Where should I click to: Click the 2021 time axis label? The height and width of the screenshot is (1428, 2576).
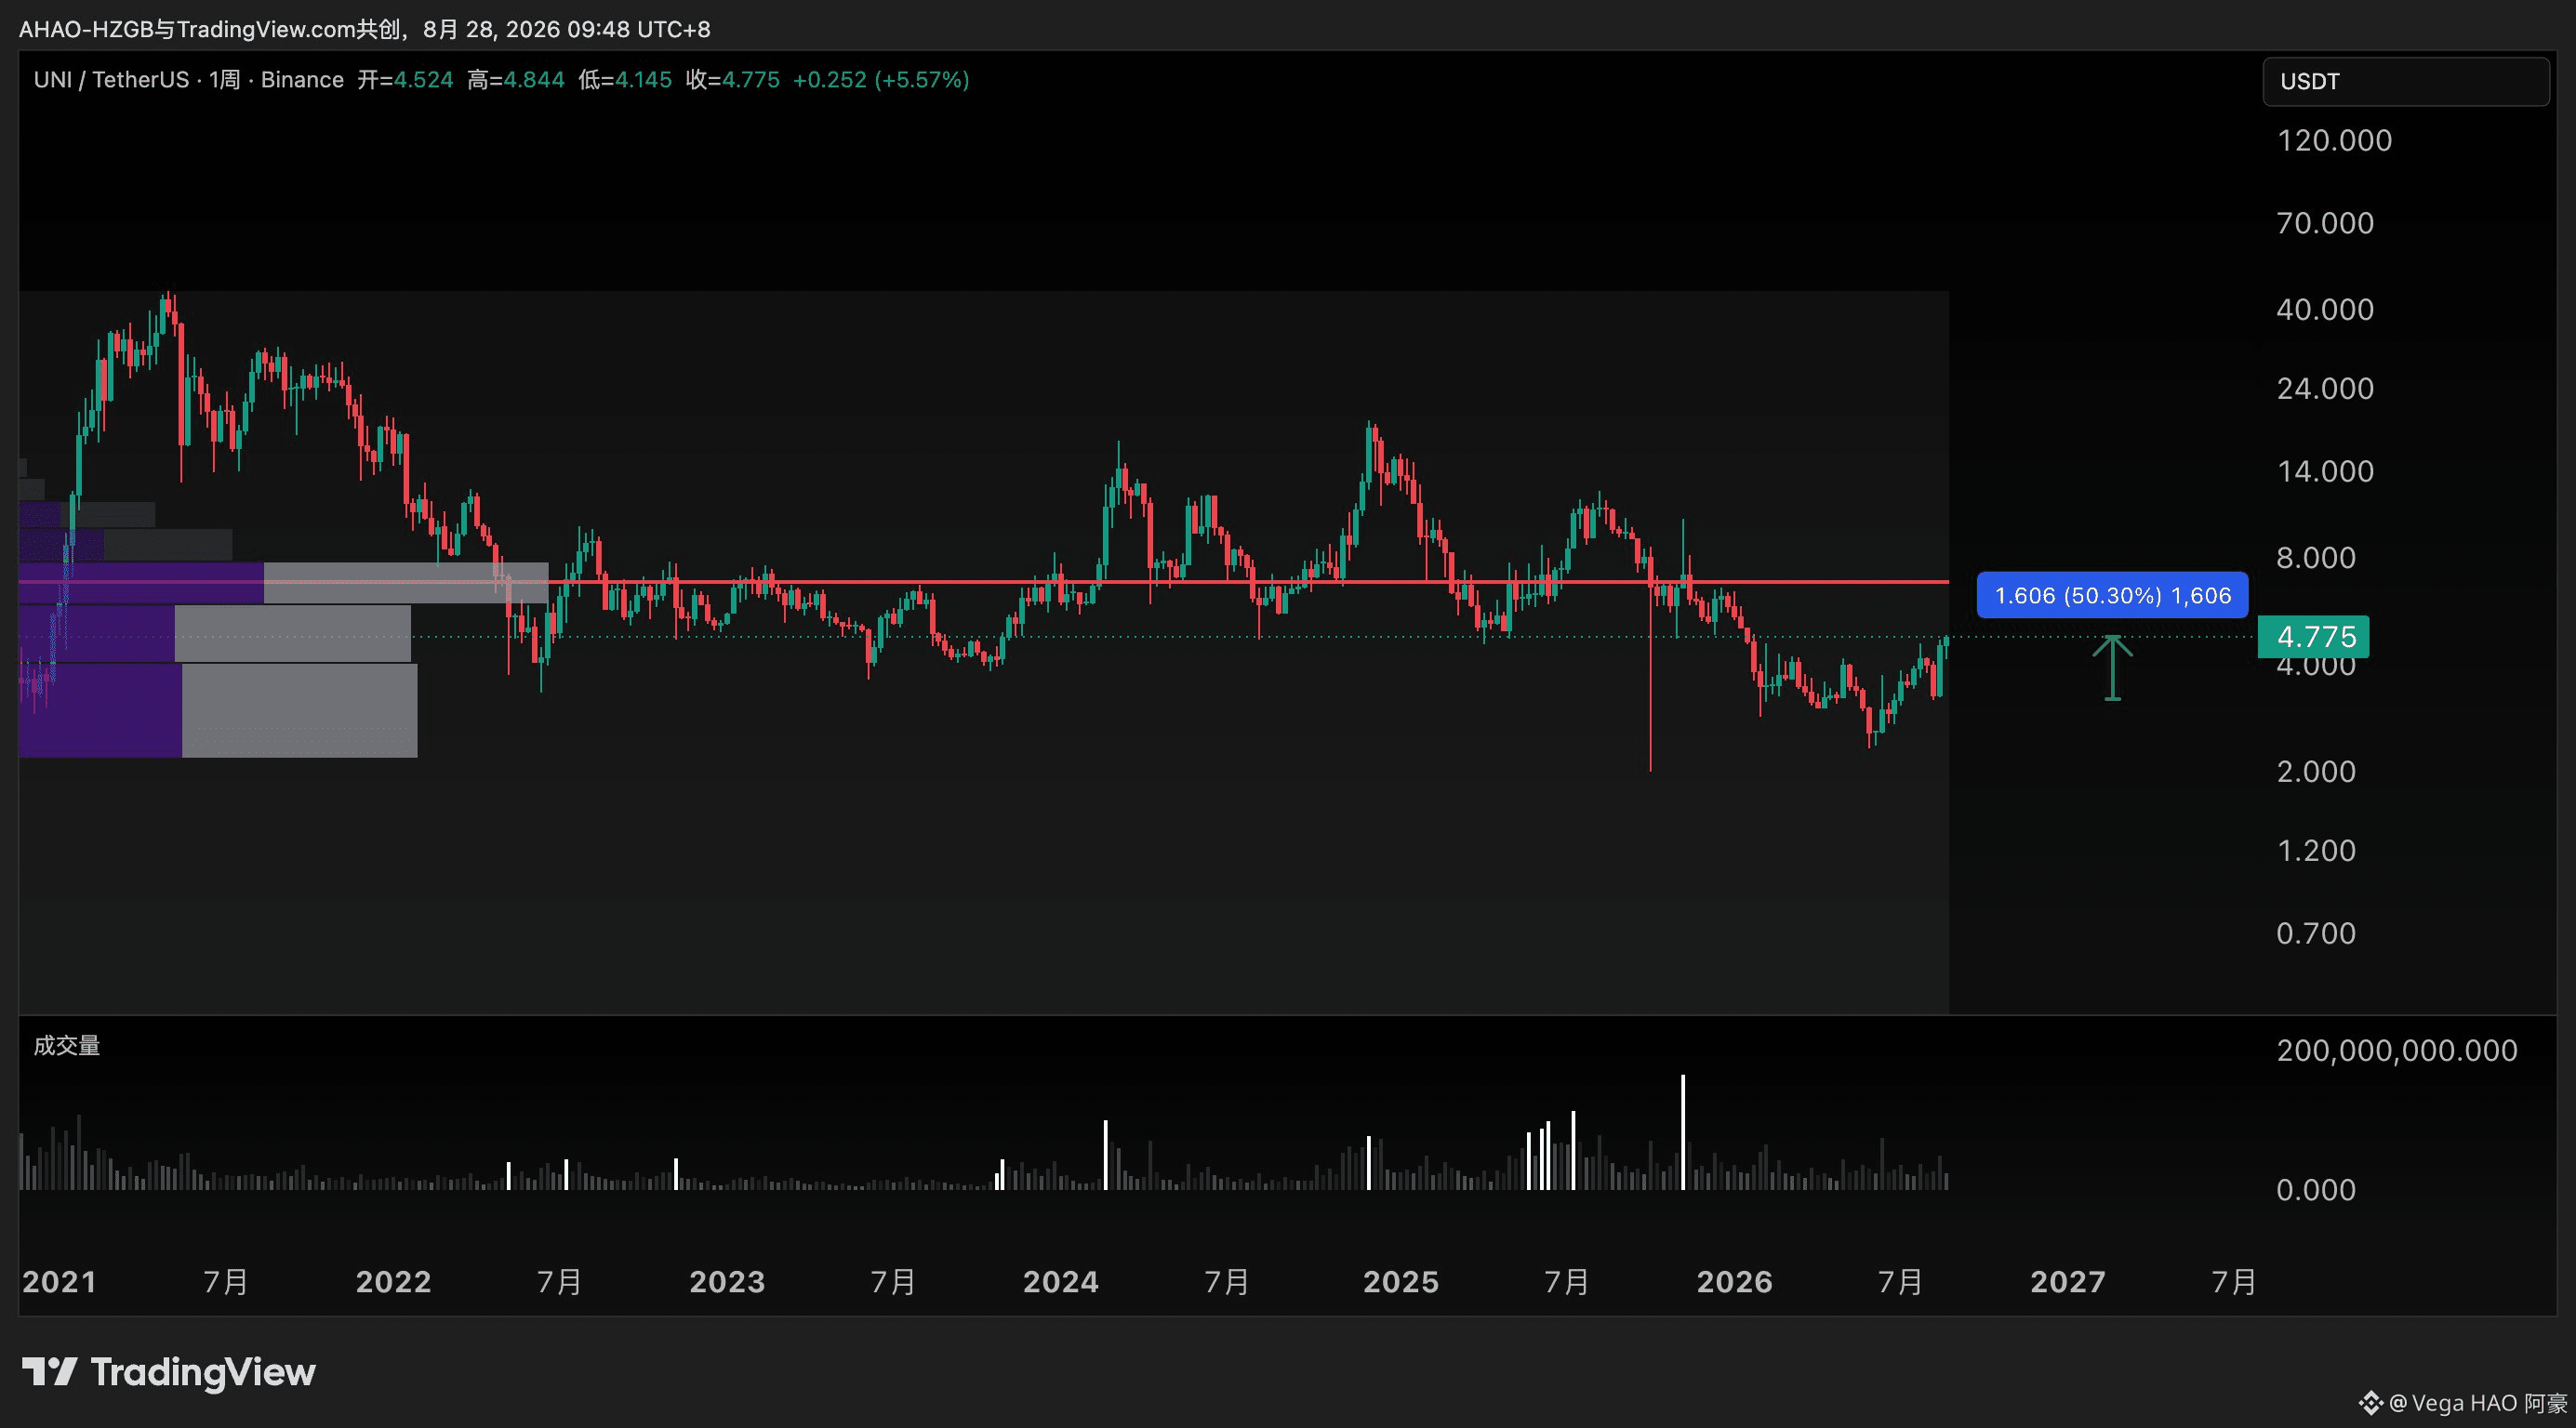(59, 1282)
